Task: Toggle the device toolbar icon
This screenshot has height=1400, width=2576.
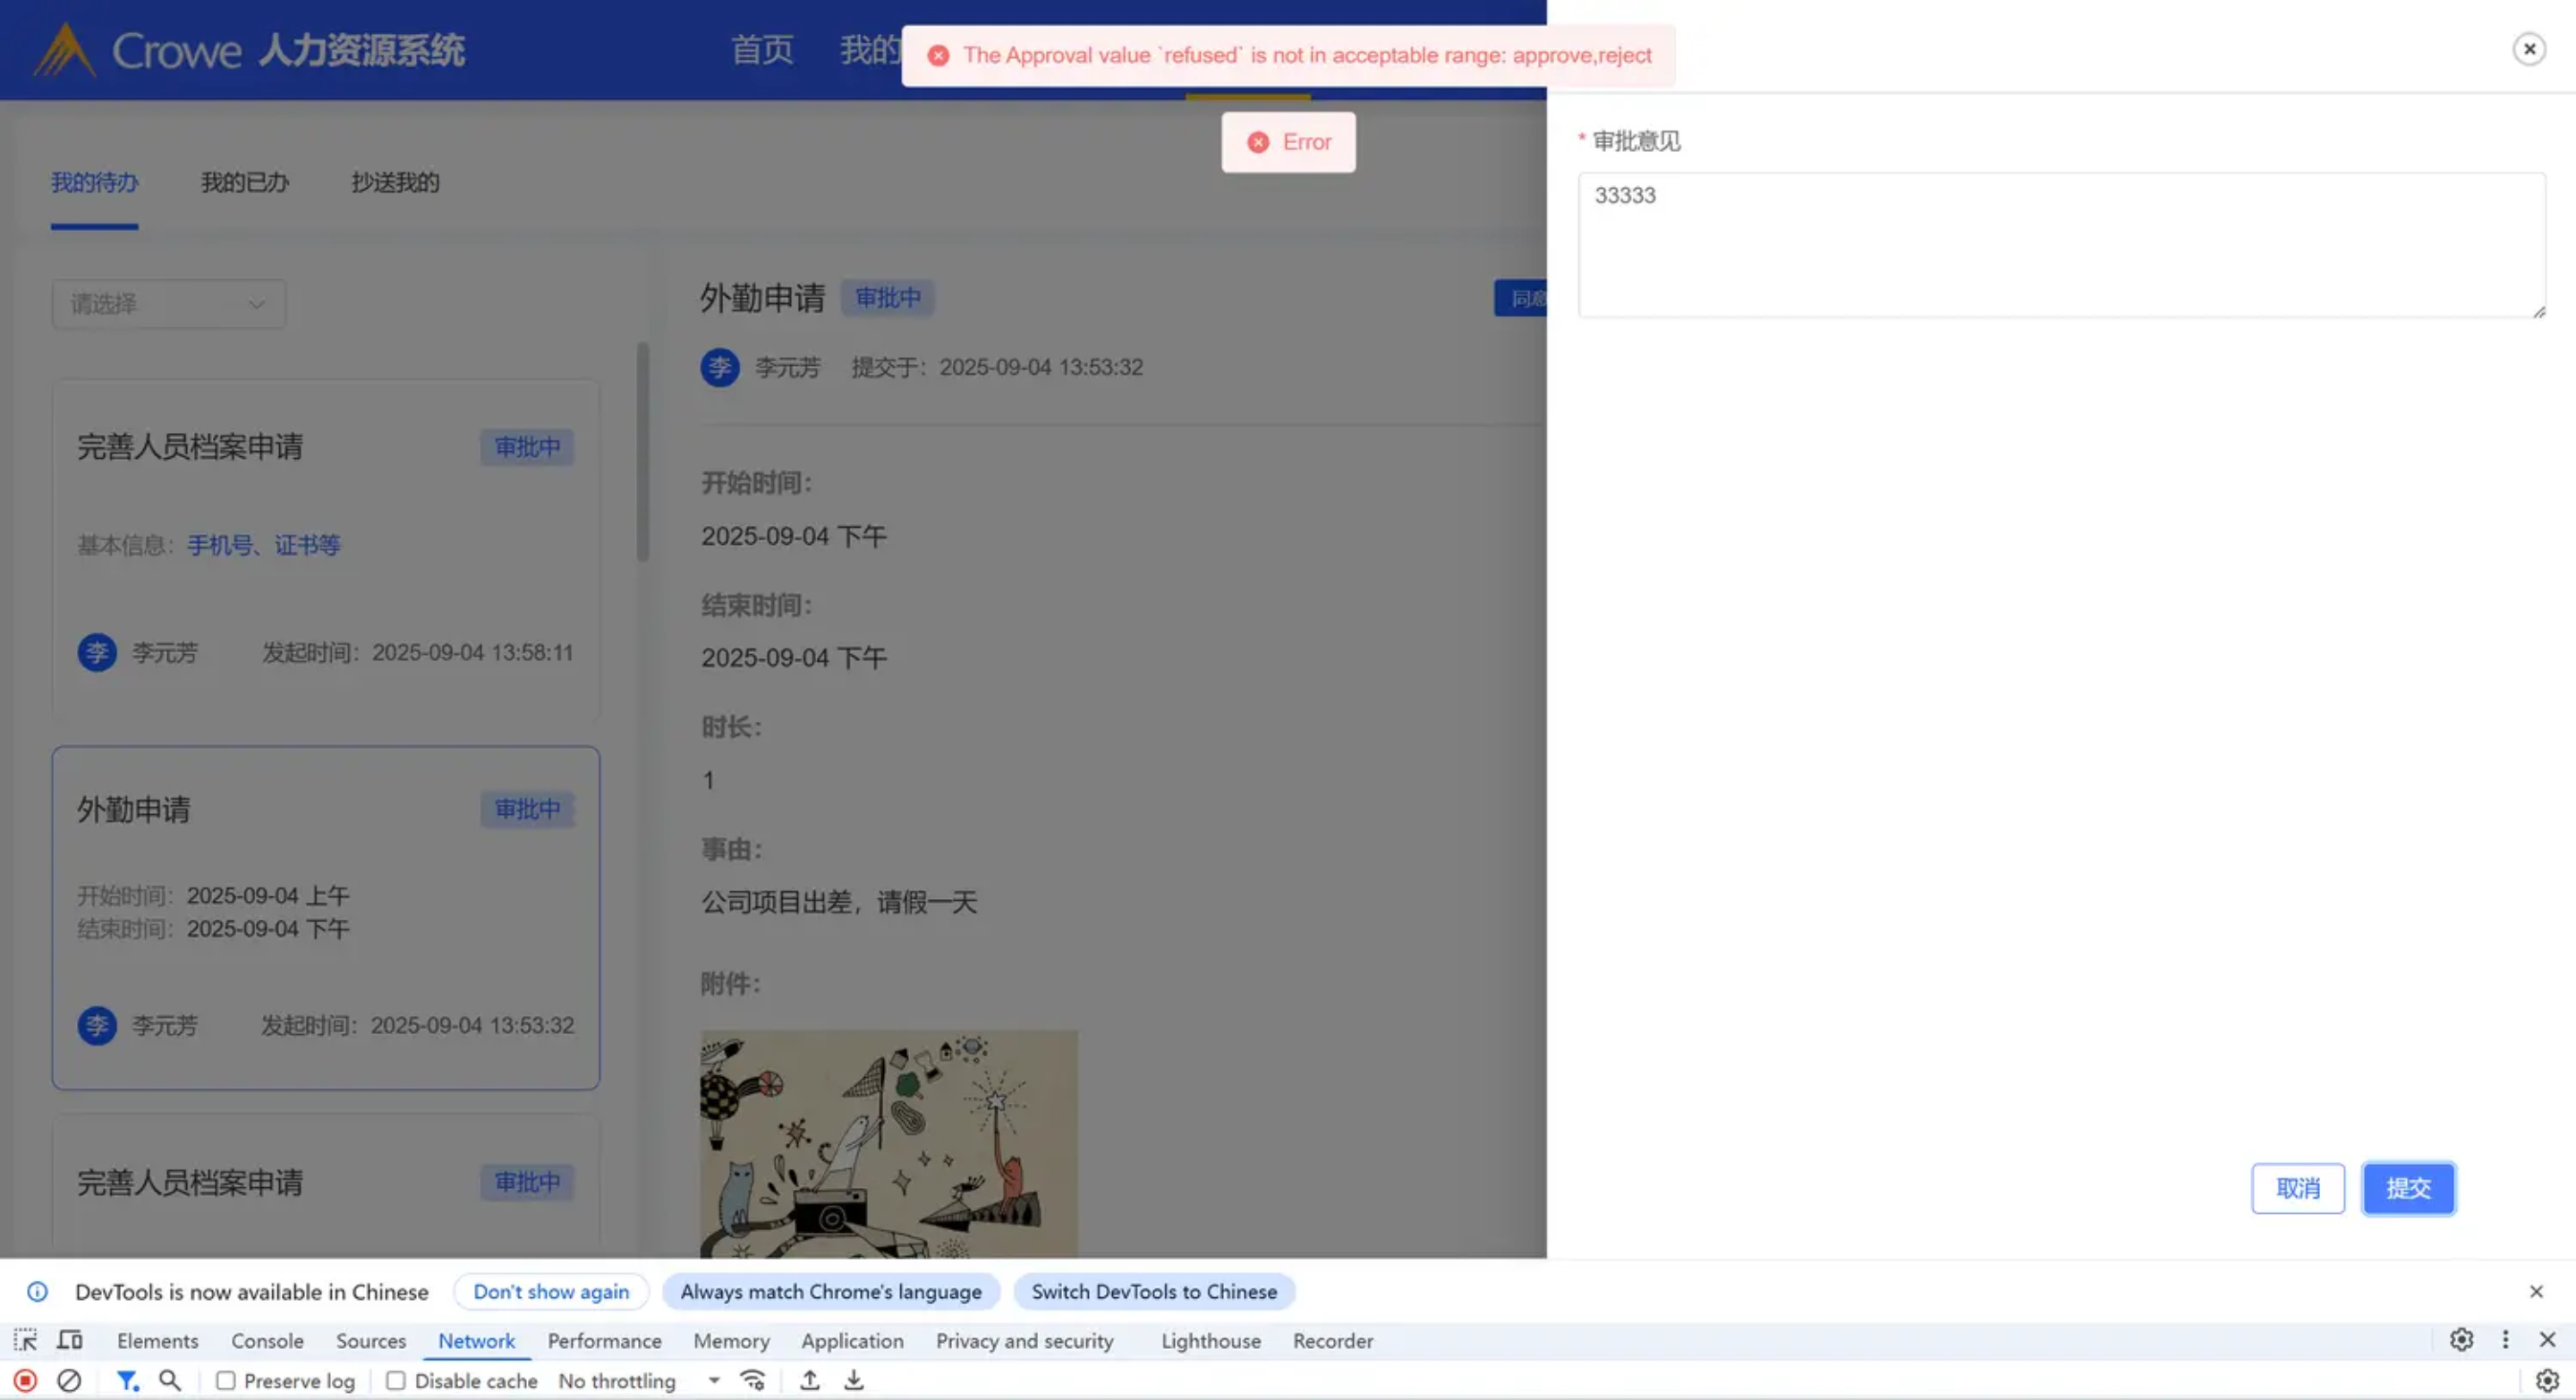Action: 69,1340
